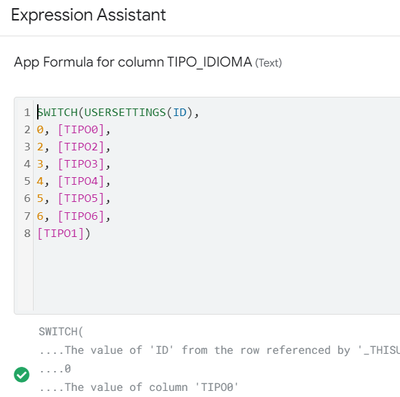Image resolution: width=400 pixels, height=397 pixels.
Task: Click [TIPO1] on line 8
Action: pyautogui.click(x=60, y=234)
